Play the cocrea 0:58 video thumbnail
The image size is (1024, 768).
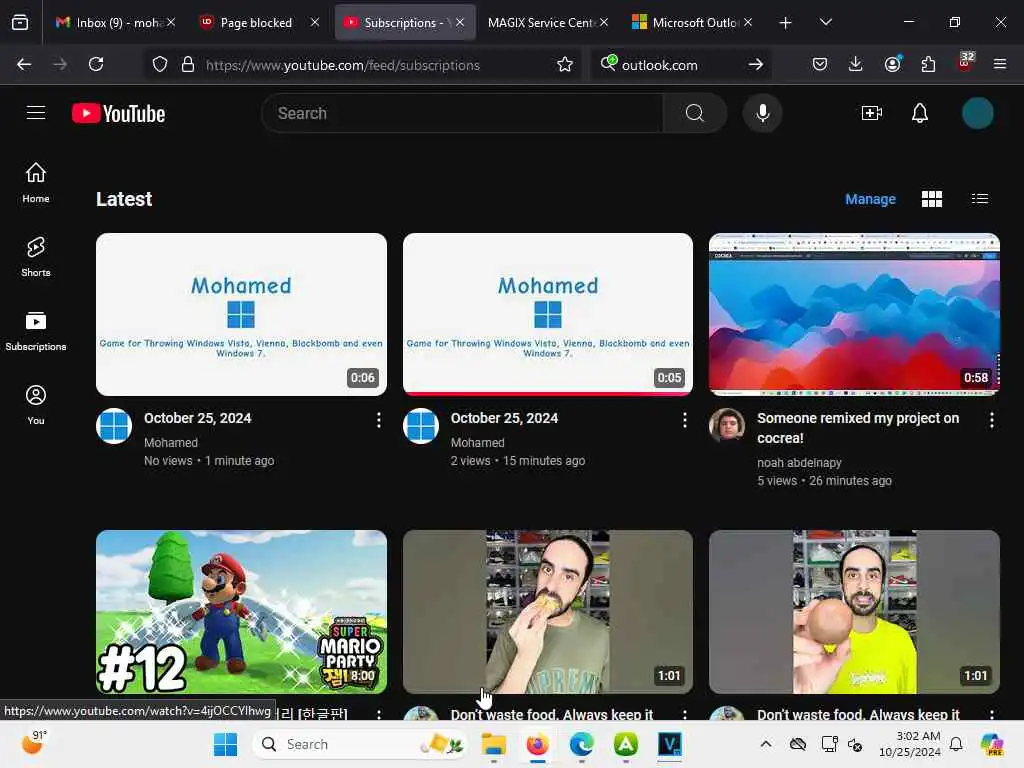point(854,314)
